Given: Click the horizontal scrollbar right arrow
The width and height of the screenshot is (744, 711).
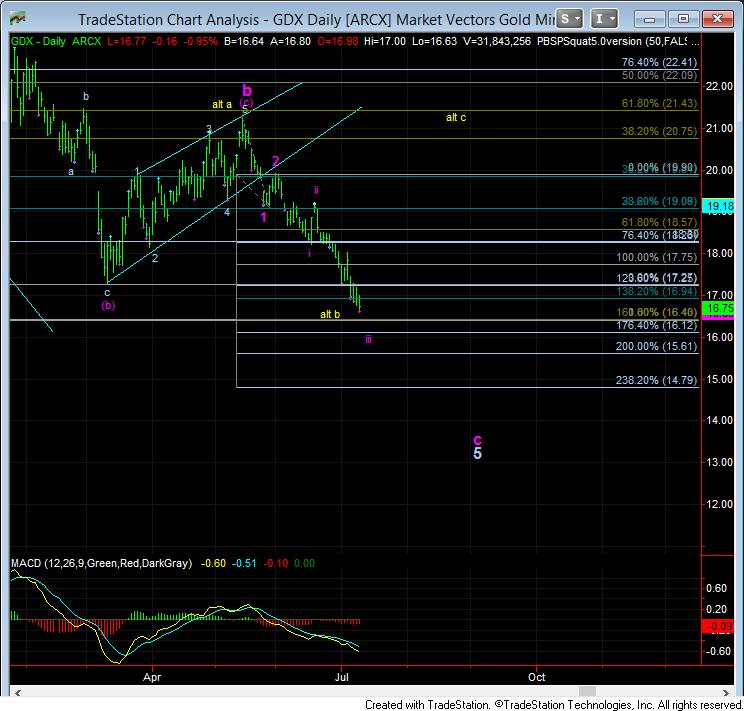Looking at the screenshot, I should (x=726, y=692).
